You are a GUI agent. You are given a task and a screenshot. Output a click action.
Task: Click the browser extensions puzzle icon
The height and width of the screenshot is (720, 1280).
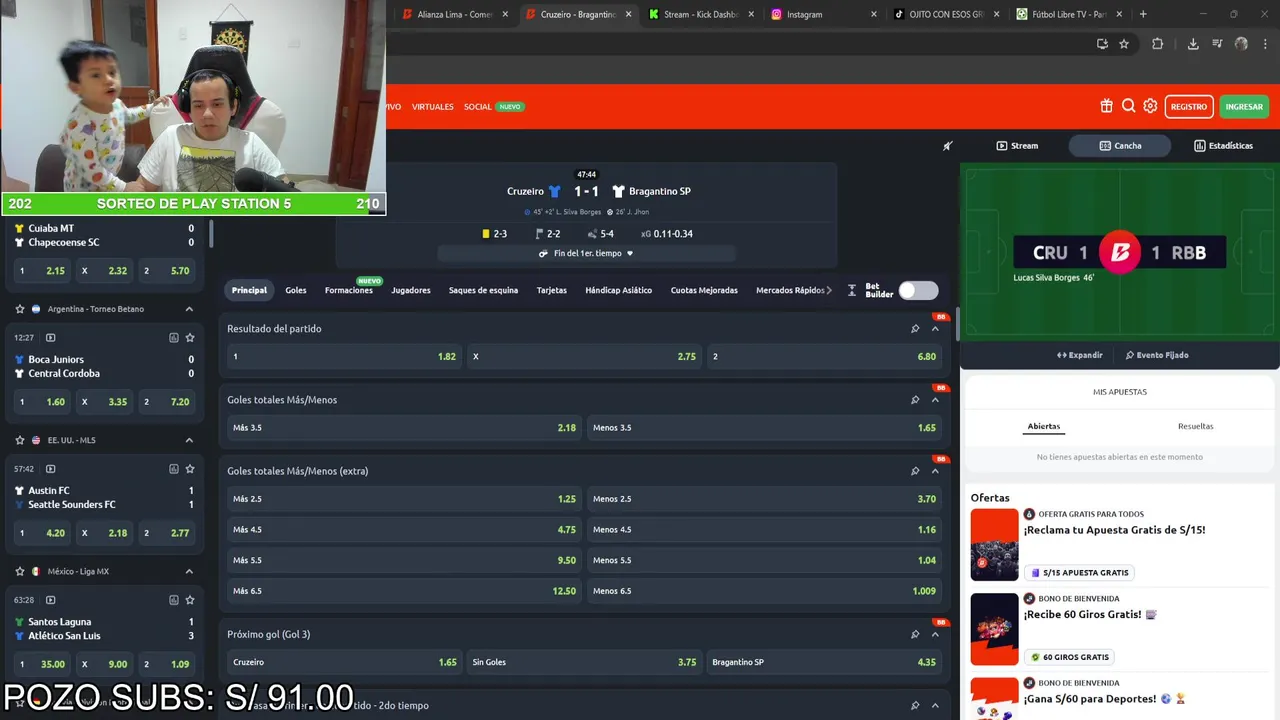tap(1158, 44)
